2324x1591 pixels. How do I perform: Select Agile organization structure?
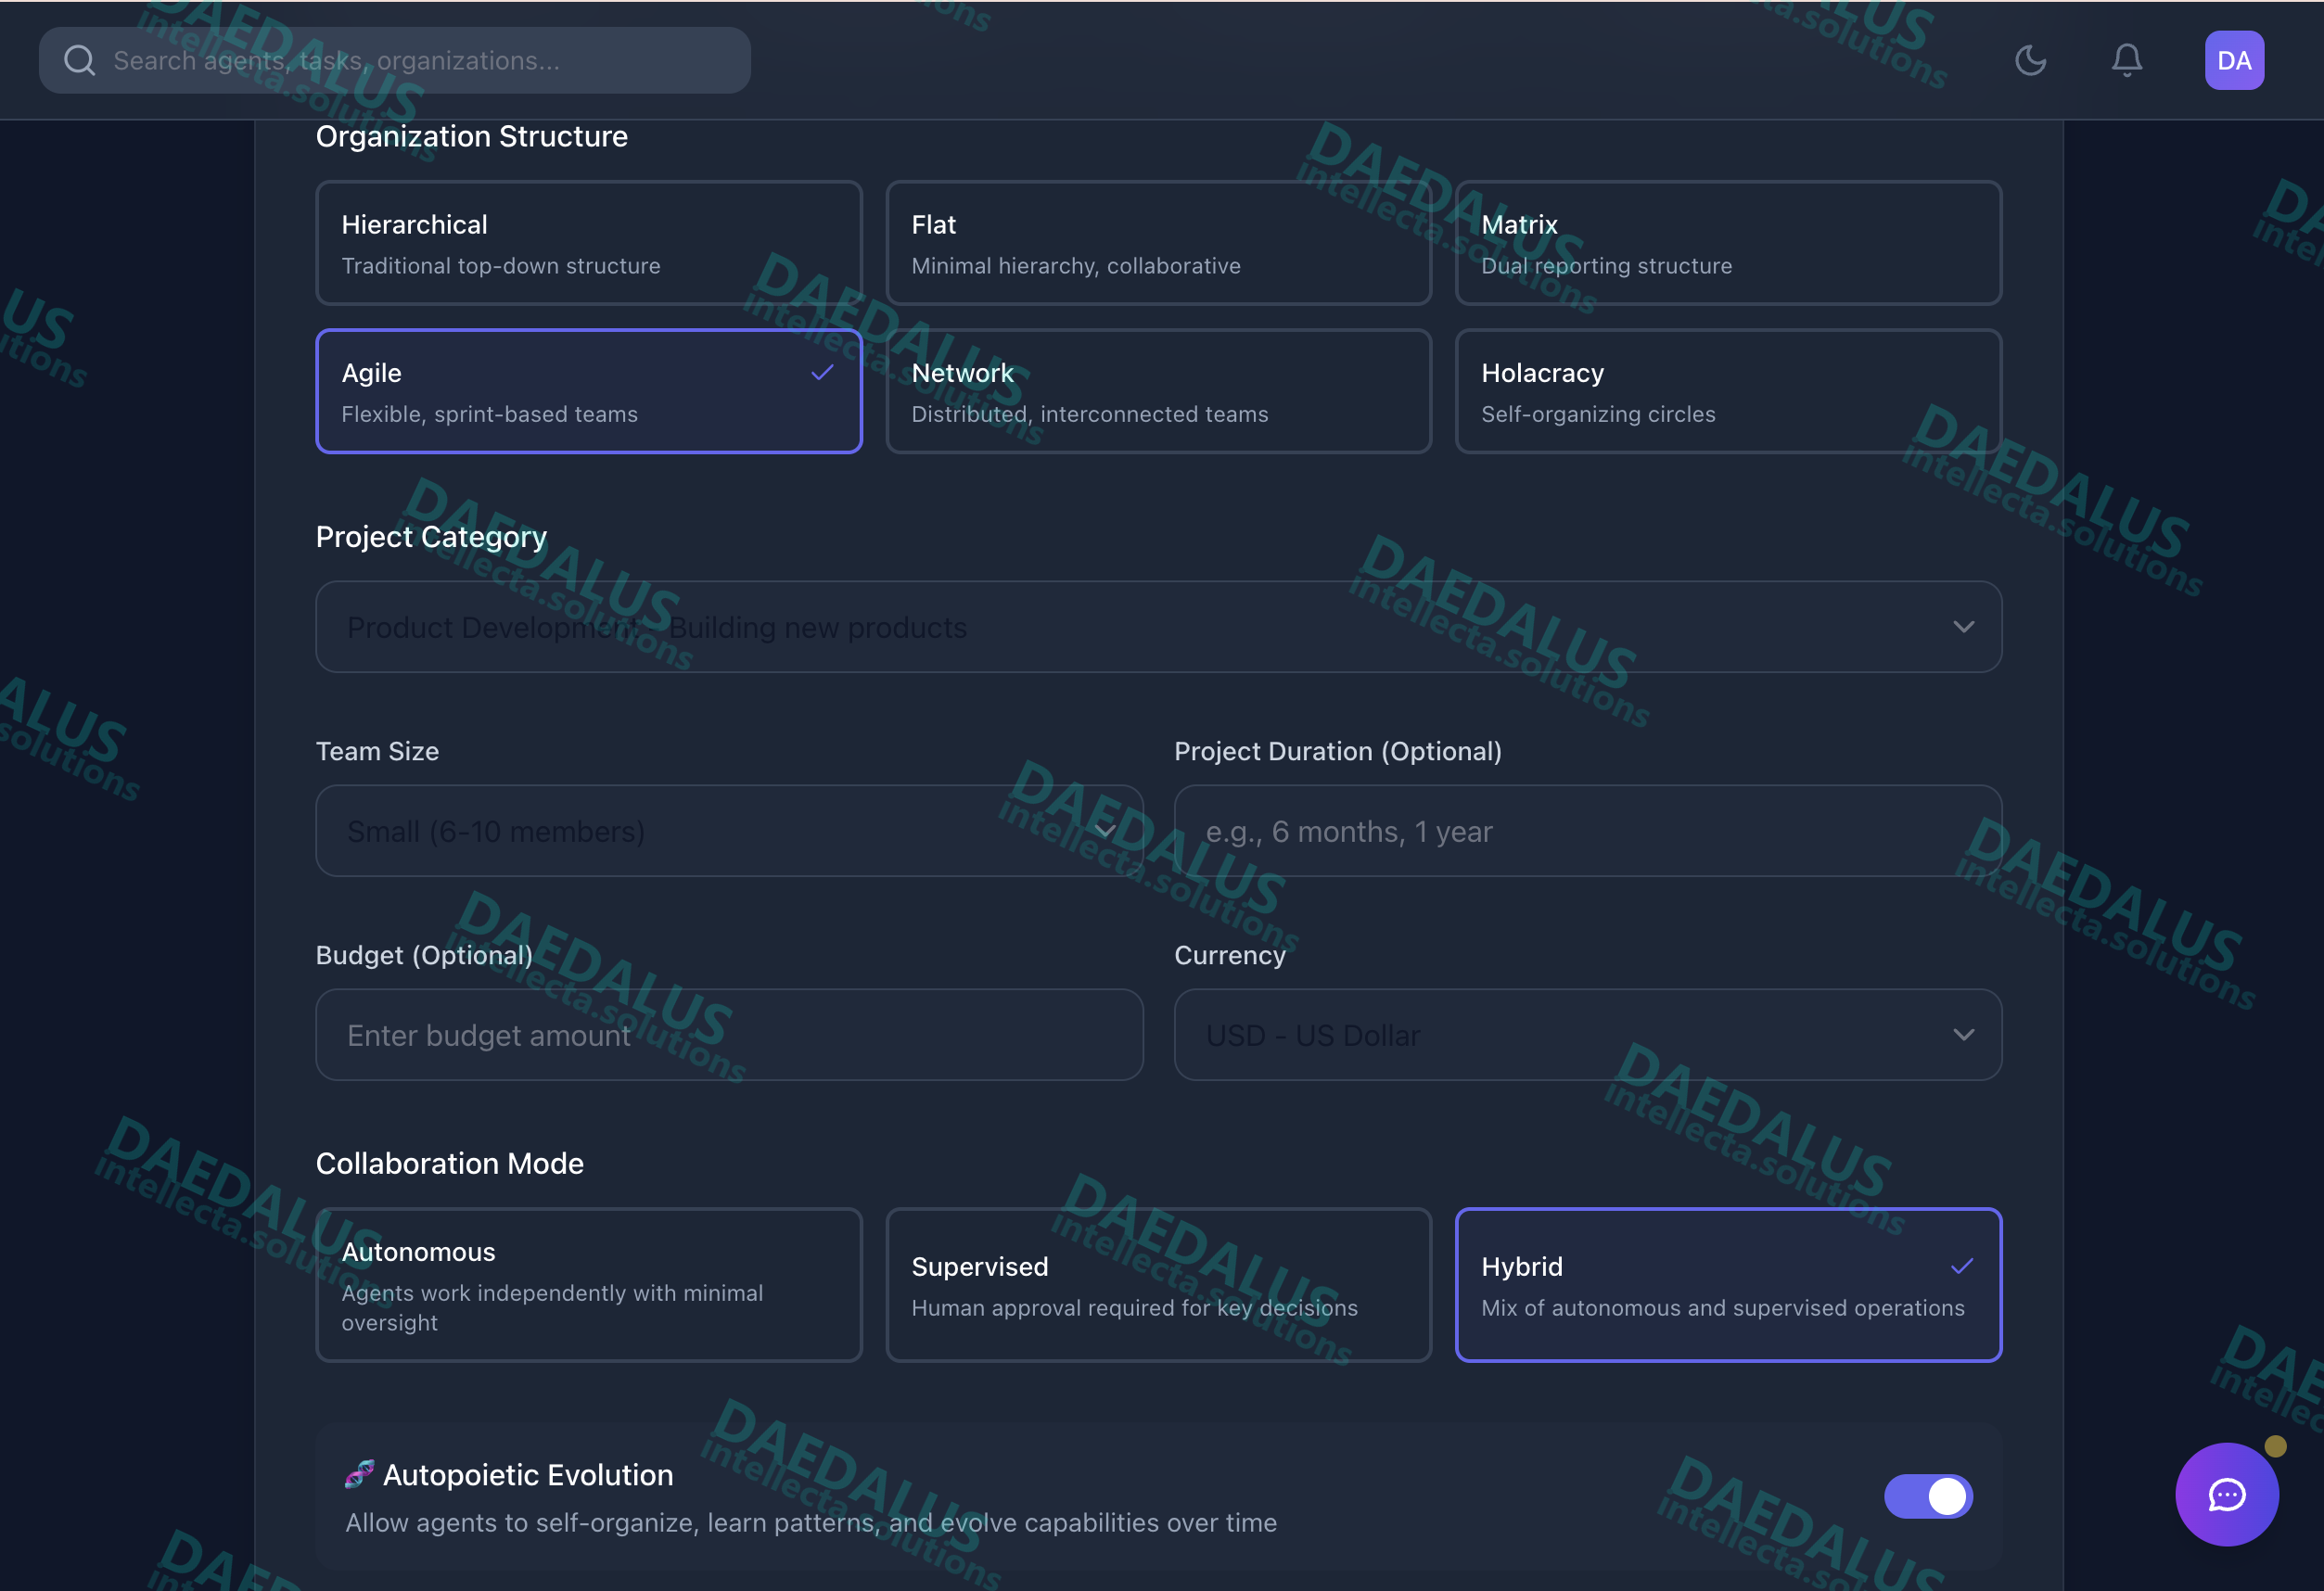point(589,391)
